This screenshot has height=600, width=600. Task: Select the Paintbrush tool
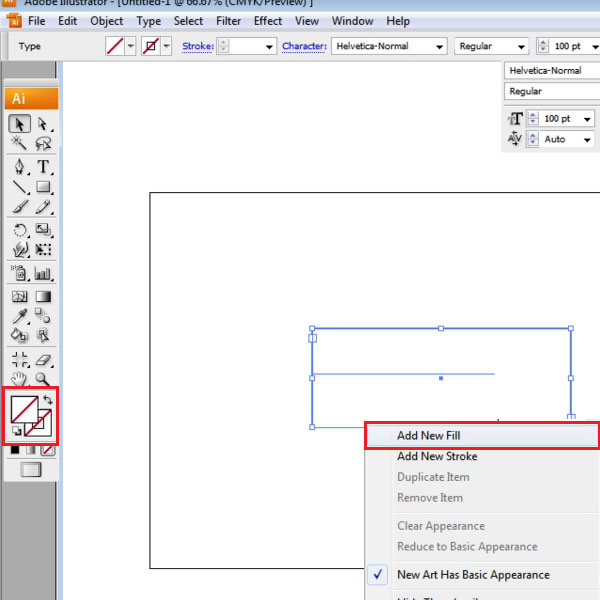pos(19,207)
